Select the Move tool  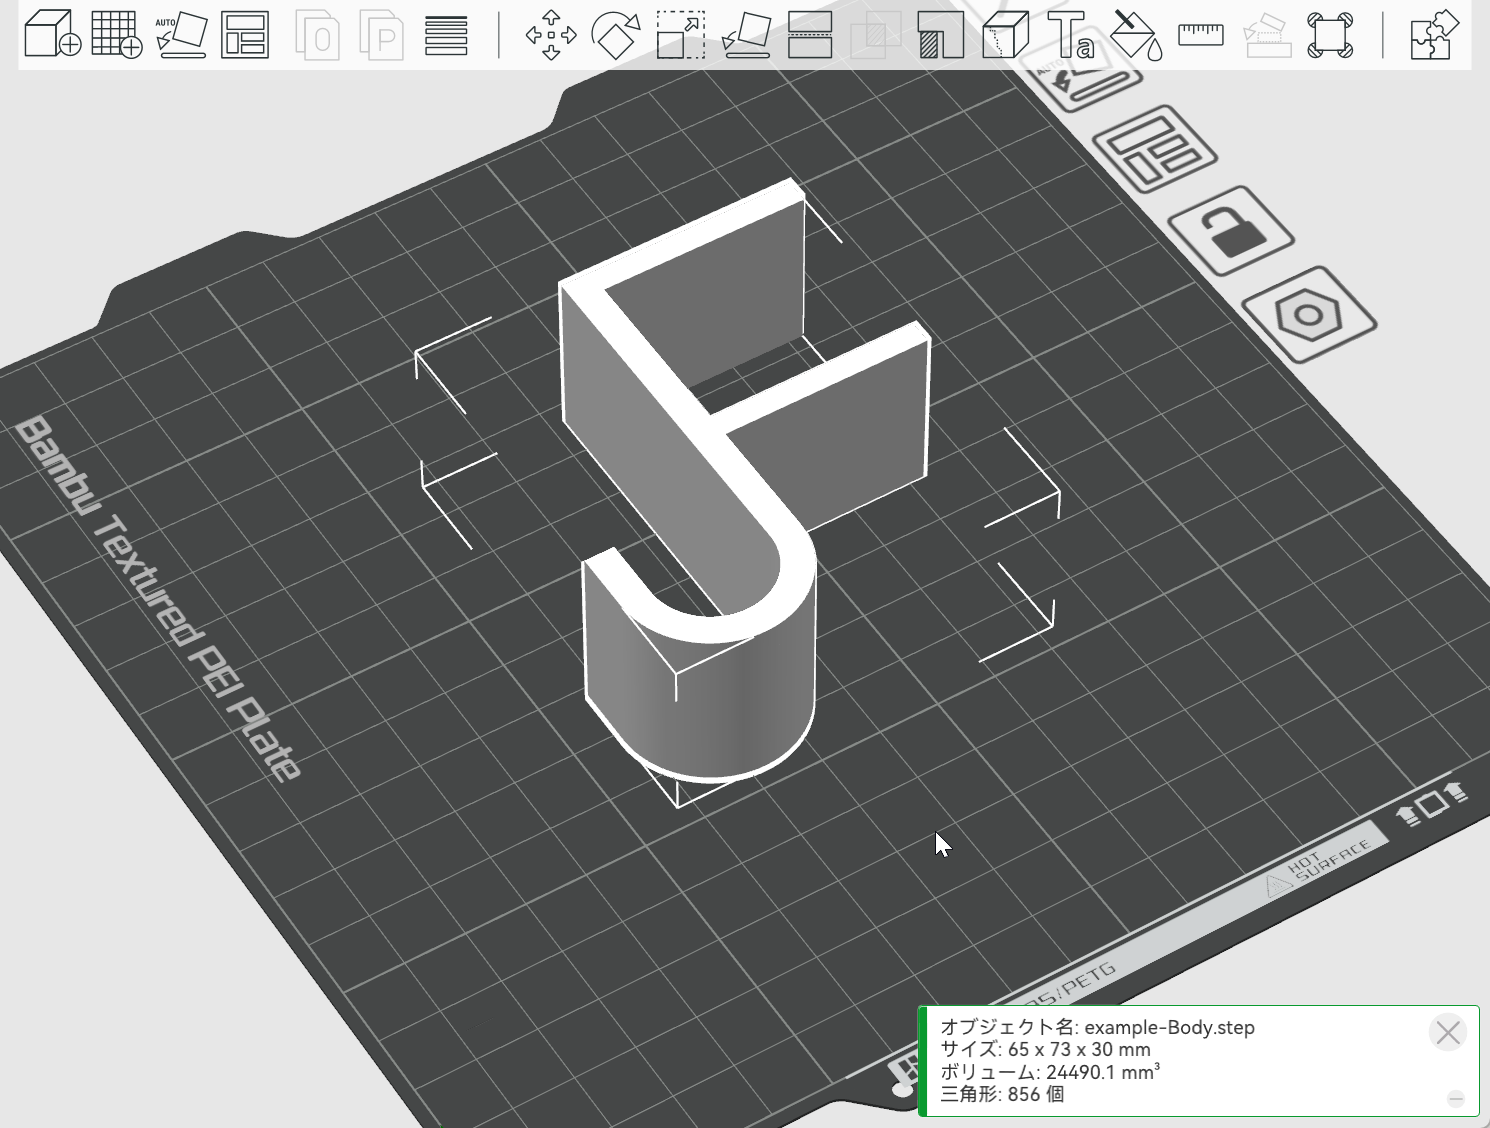tap(551, 35)
